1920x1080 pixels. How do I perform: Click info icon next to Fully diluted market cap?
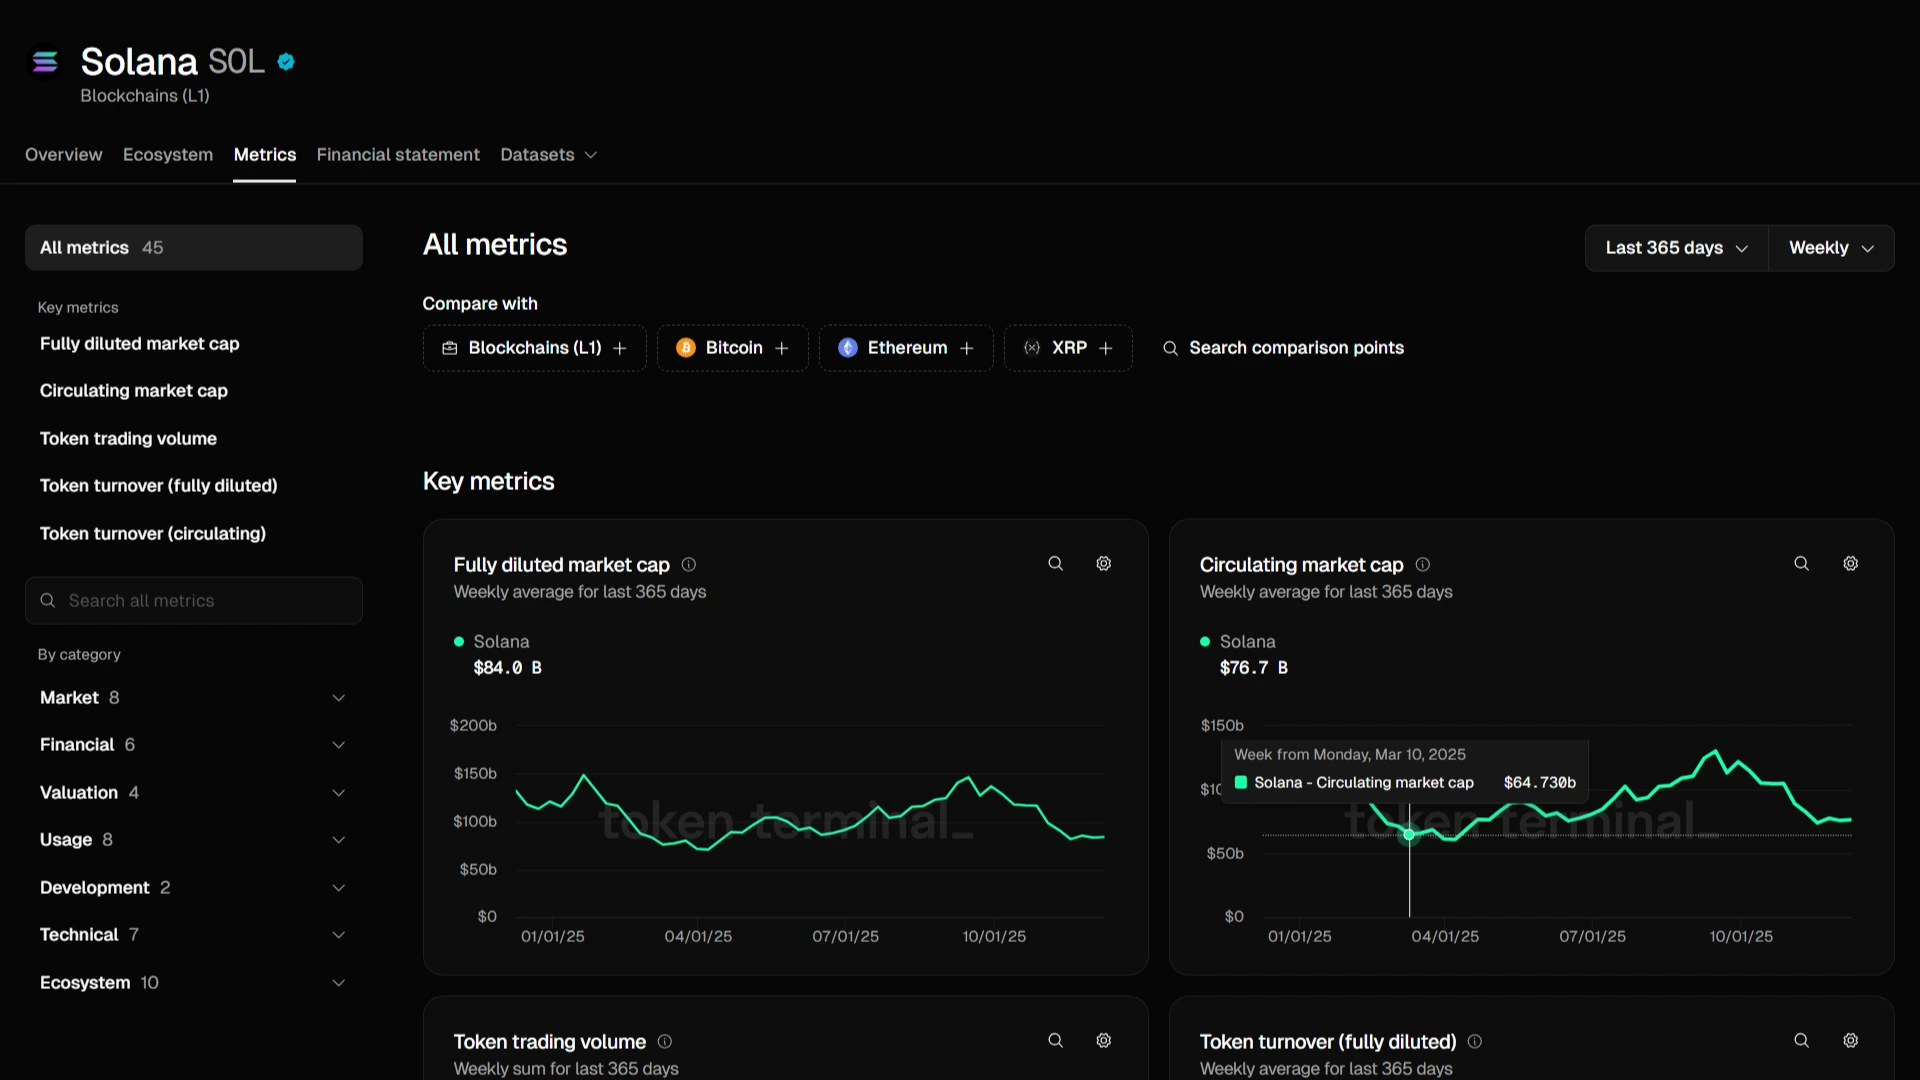[688, 565]
